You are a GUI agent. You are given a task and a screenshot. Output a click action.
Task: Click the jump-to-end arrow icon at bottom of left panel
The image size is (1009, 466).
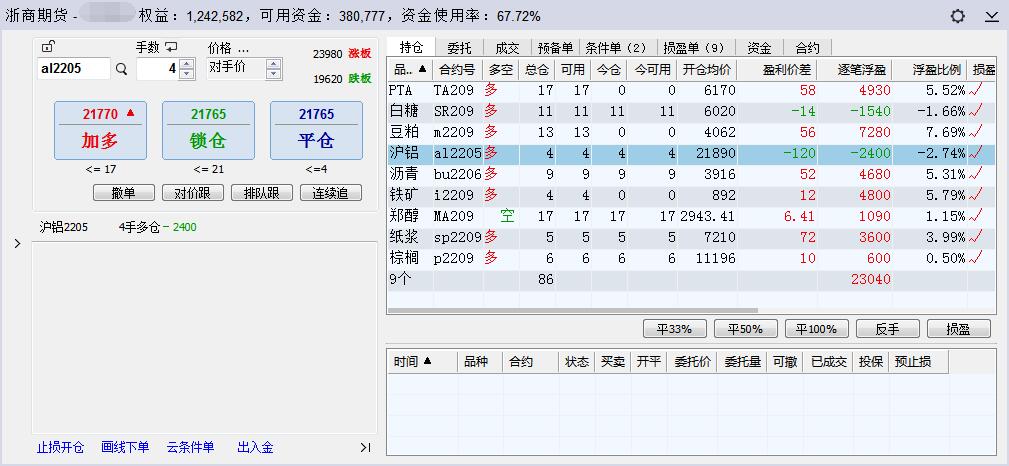(365, 447)
